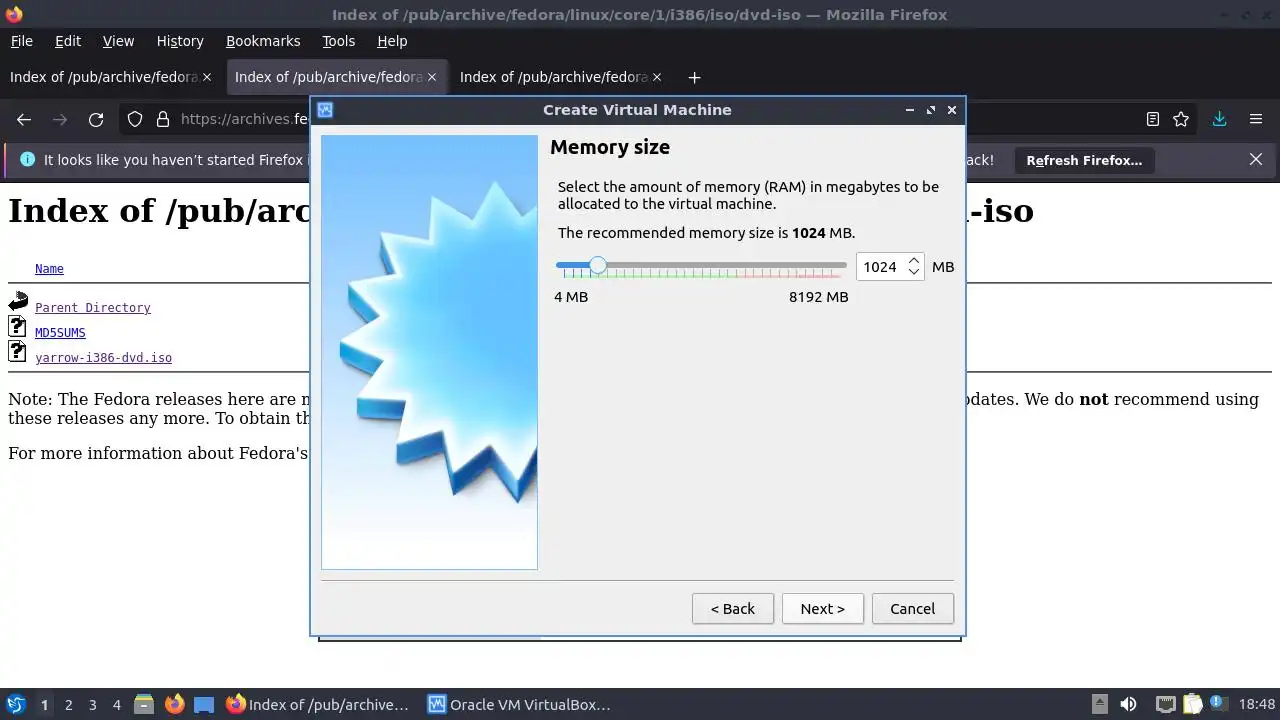Open the View menu
The height and width of the screenshot is (720, 1280).
118,41
